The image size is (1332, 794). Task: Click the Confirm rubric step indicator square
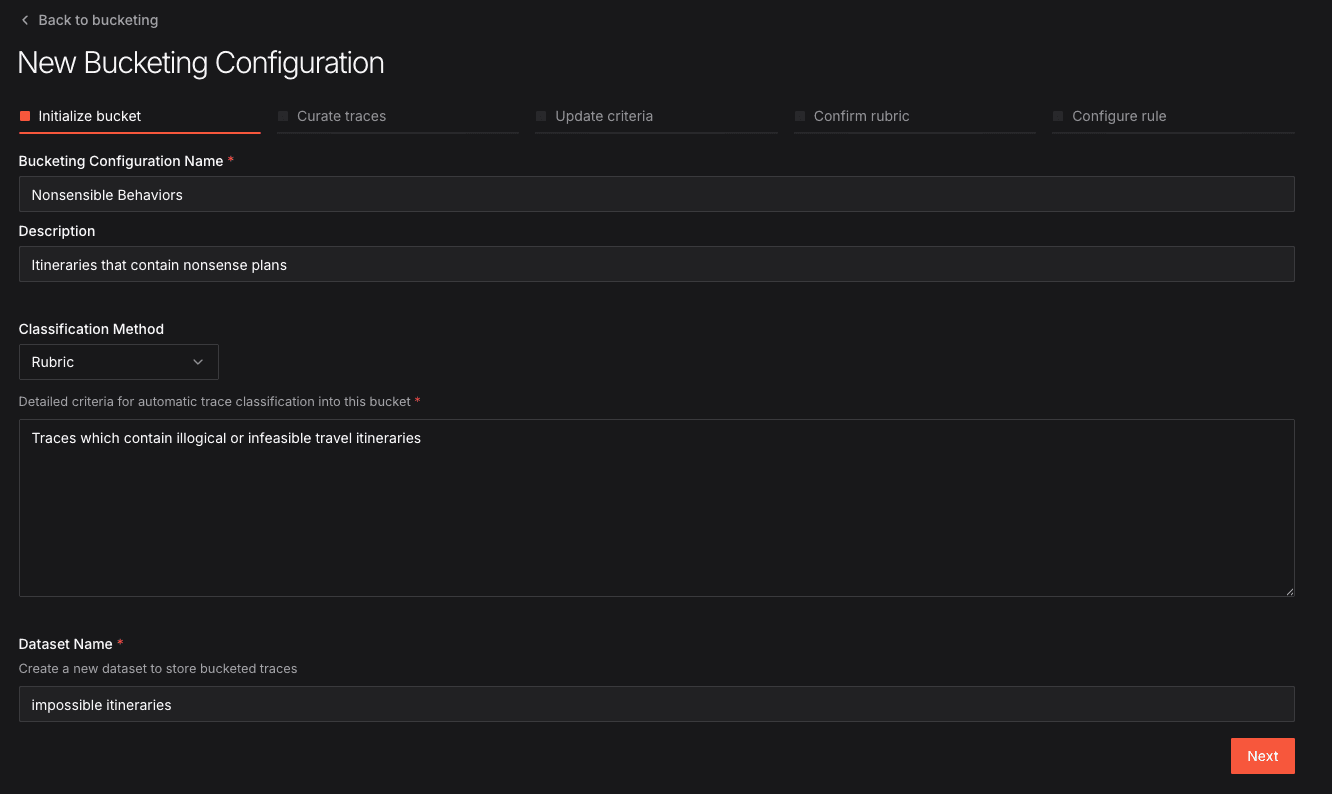coord(800,116)
